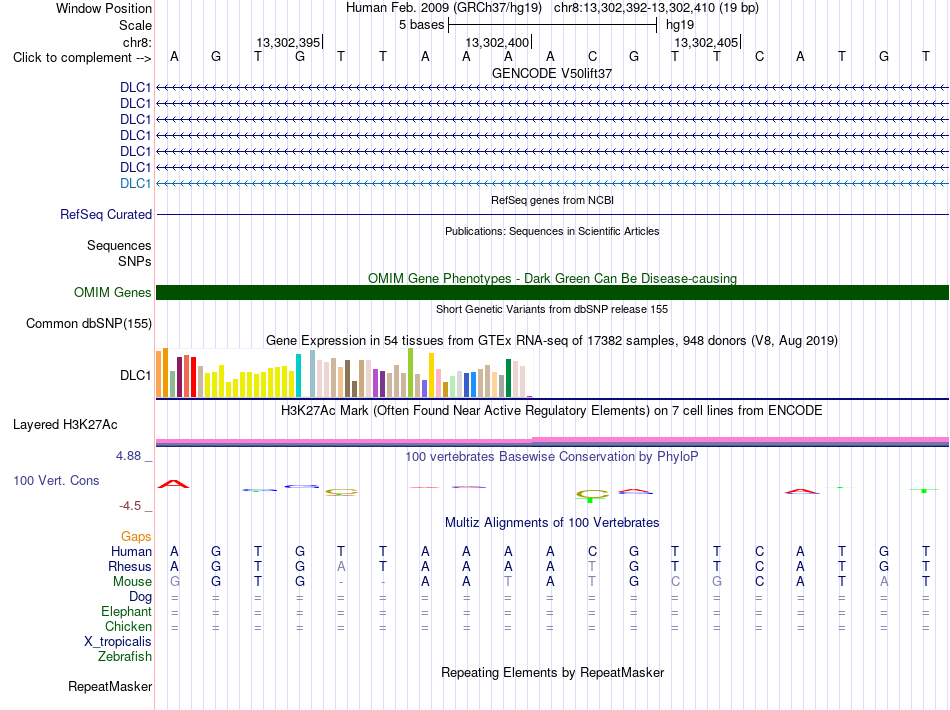Open 'Multiz Alignments of 100 Vertebrates' title
The image size is (950, 710).
[552, 523]
